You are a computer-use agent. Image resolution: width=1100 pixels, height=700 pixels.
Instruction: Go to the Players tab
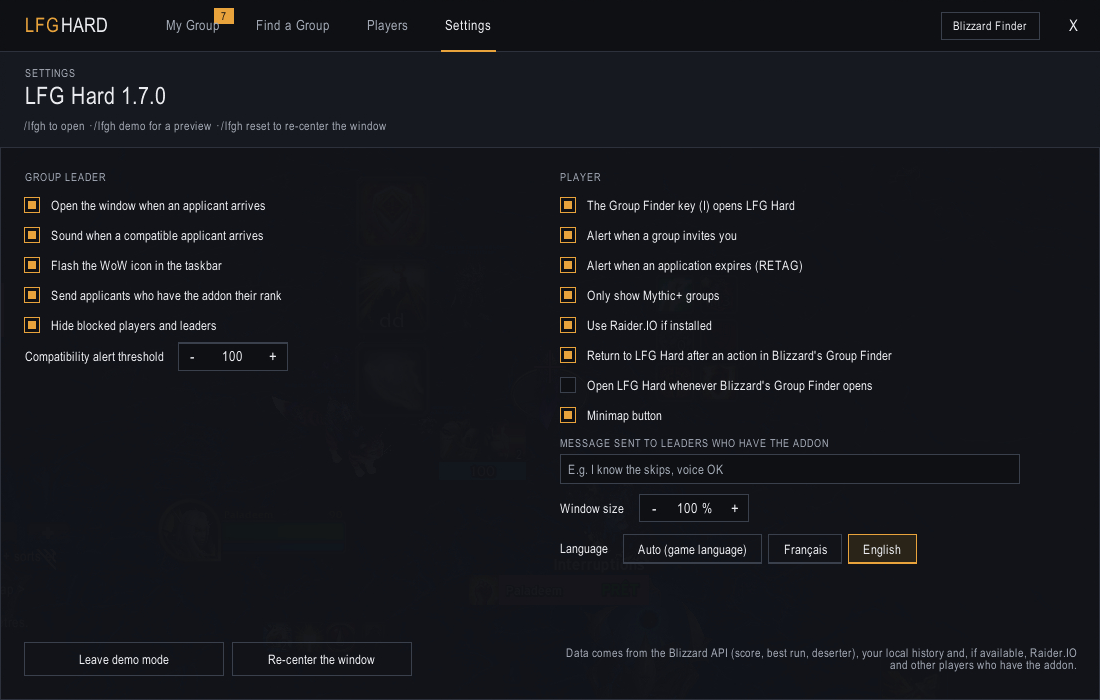[x=387, y=25]
